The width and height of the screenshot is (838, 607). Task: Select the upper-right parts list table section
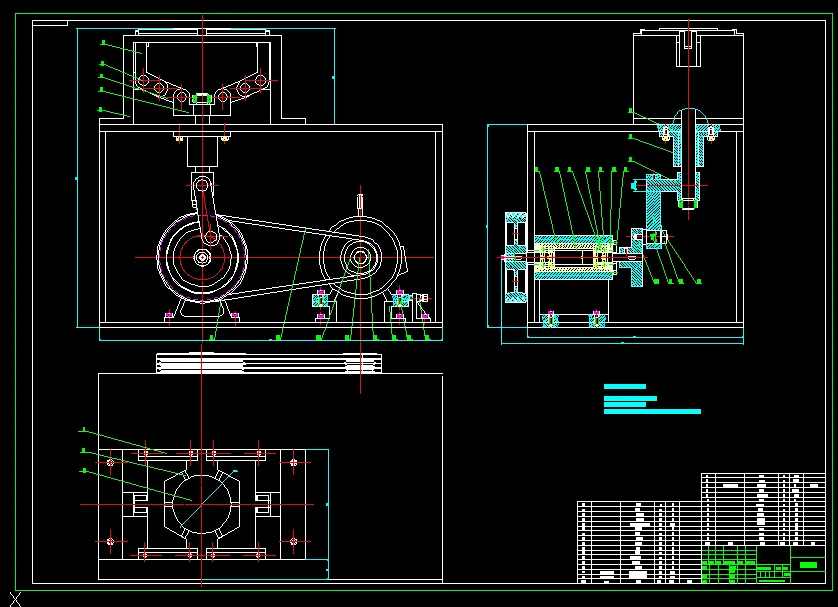pyautogui.click(x=763, y=509)
